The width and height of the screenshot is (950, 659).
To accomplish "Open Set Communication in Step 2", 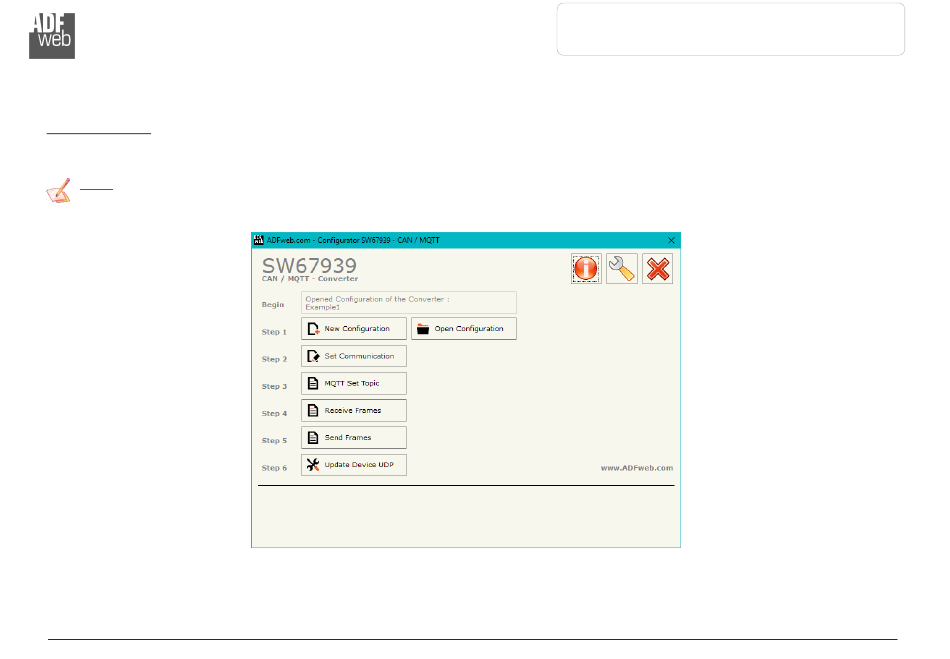I will pyautogui.click(x=354, y=356).
